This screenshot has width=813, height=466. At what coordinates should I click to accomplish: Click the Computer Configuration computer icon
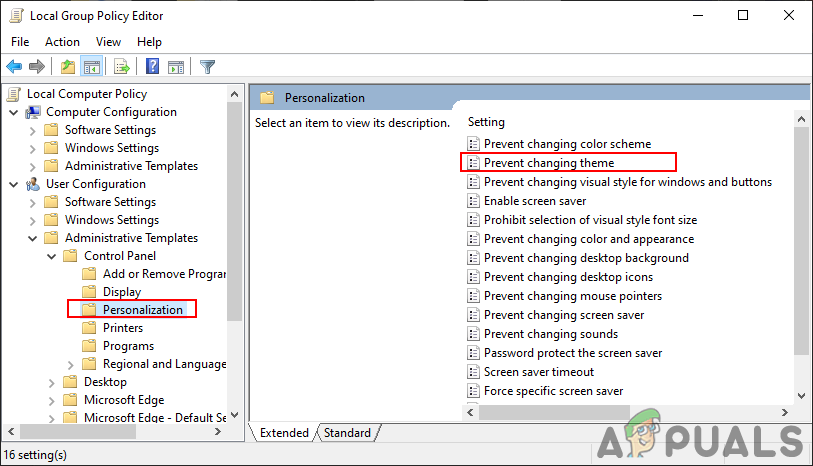click(x=33, y=112)
